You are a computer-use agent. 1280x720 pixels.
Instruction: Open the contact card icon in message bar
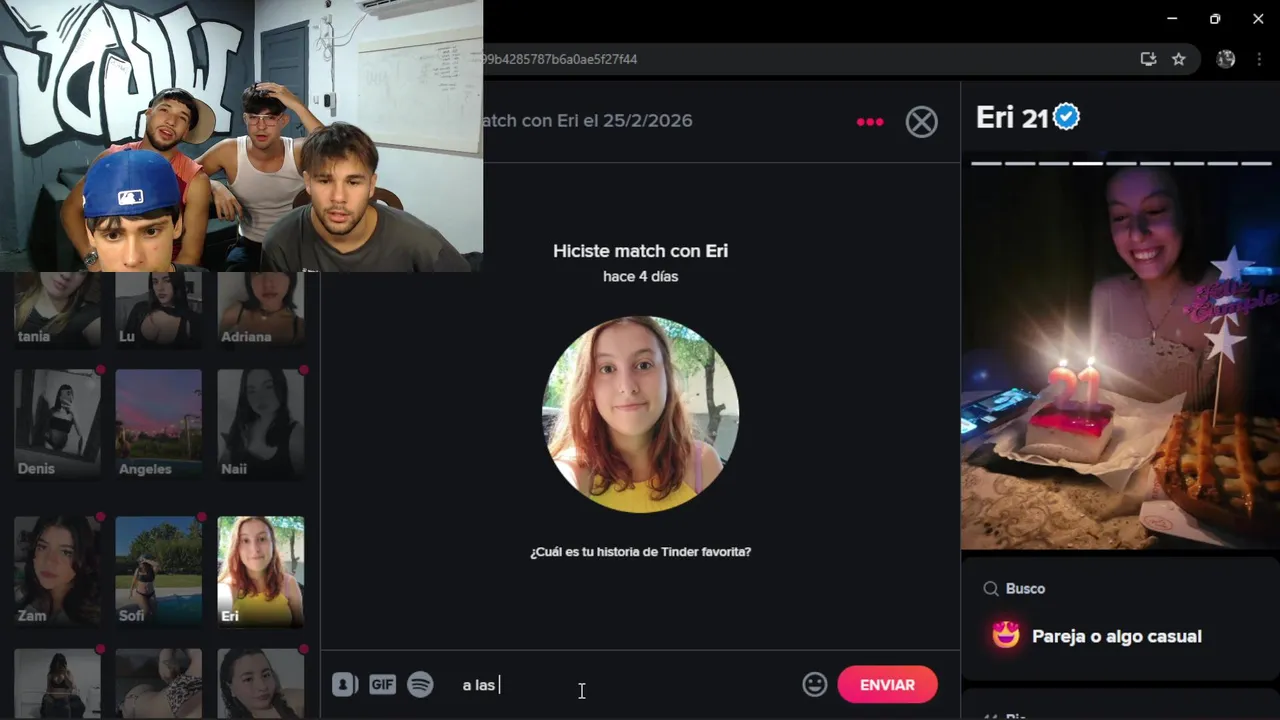click(x=345, y=685)
